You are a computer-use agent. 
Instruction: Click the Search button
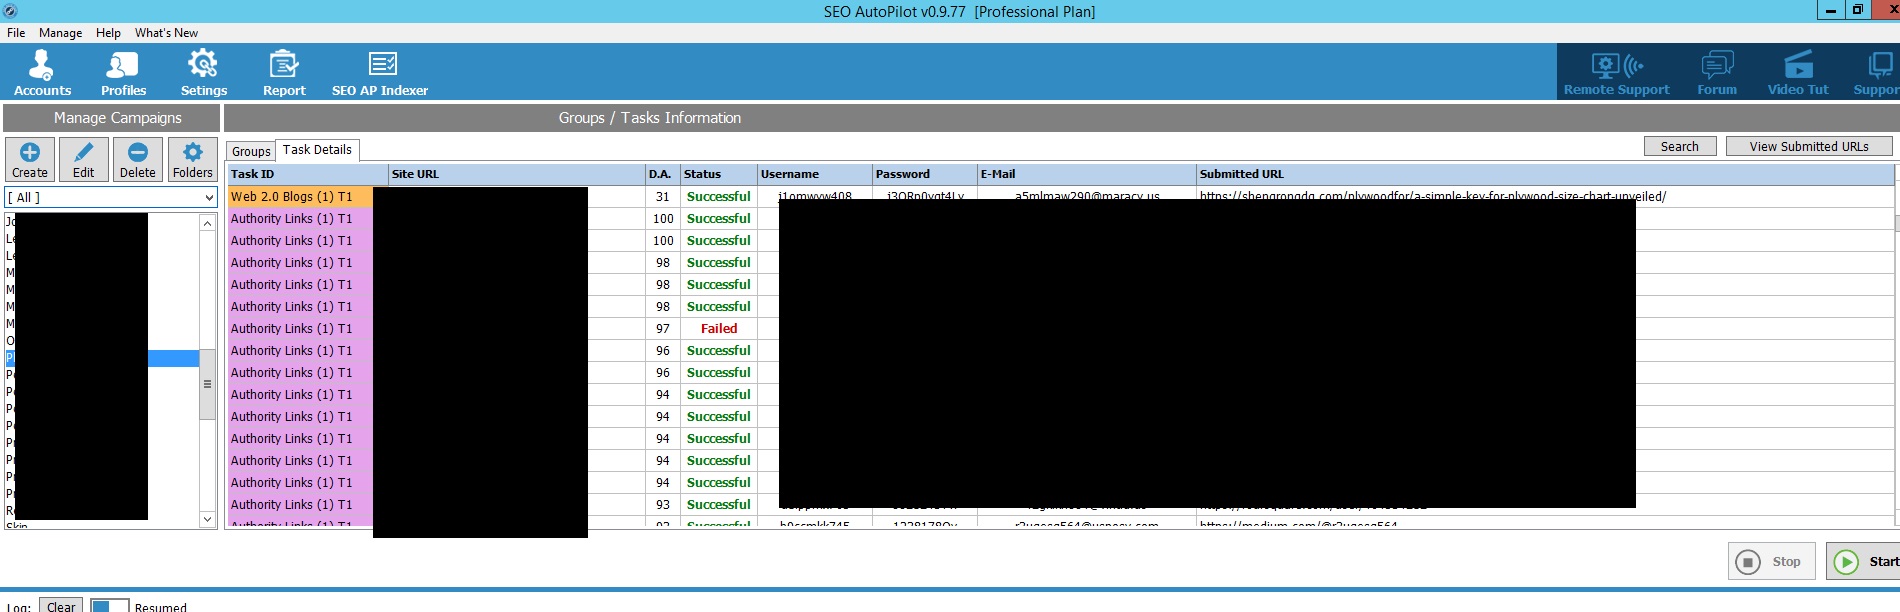pyautogui.click(x=1680, y=146)
